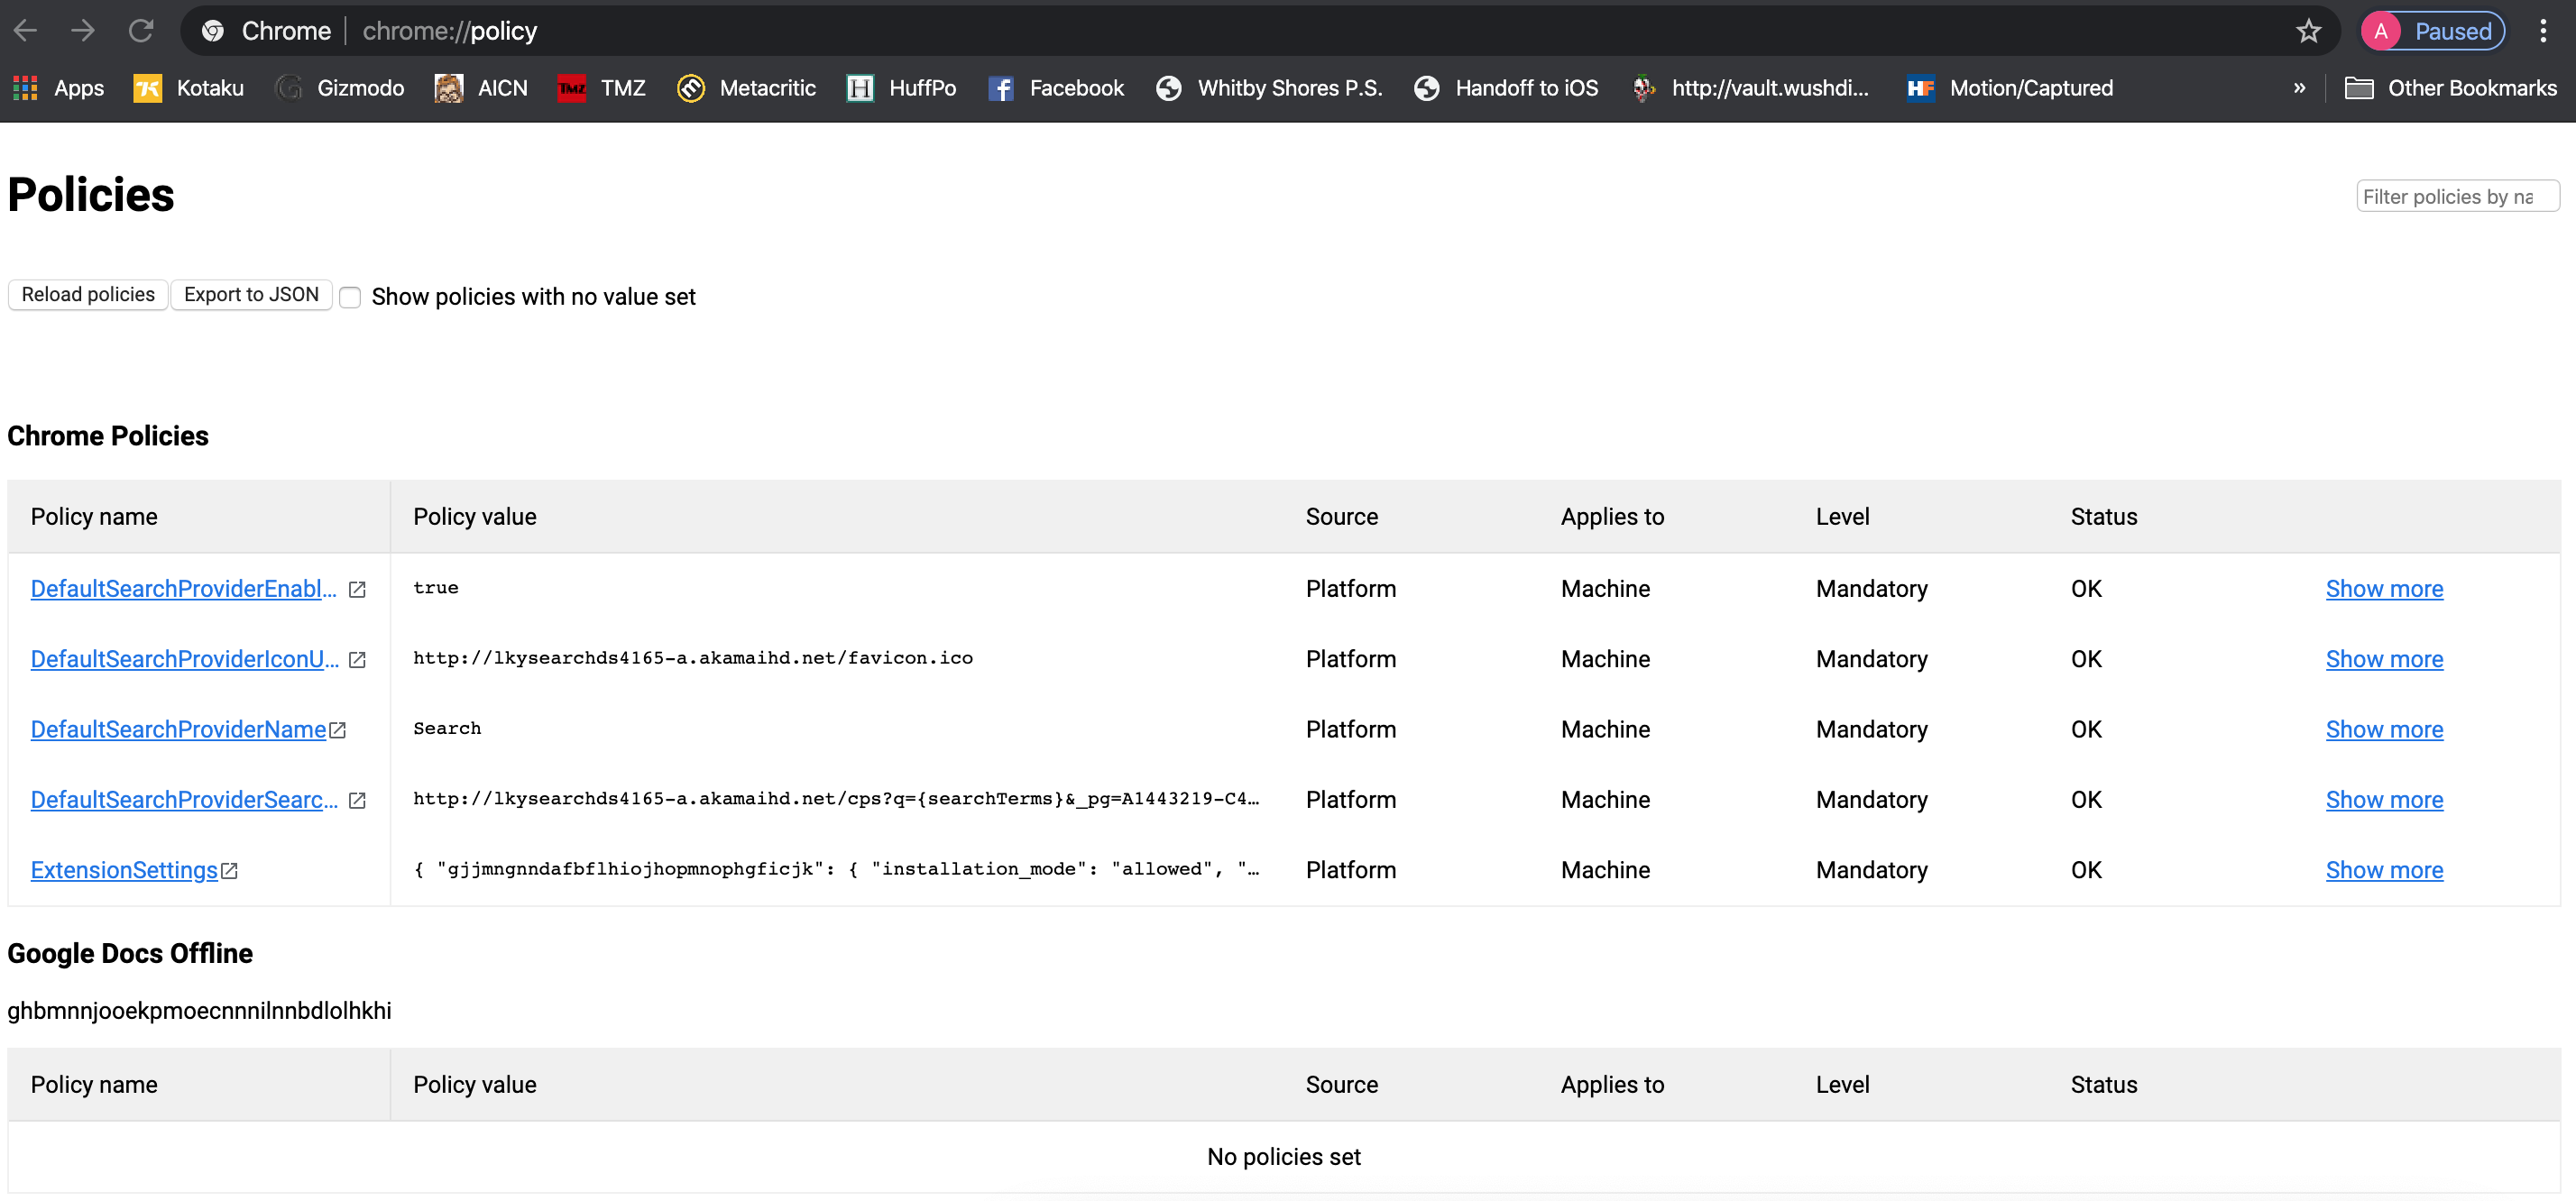Click the searchTerms URL policy value

tap(836, 798)
